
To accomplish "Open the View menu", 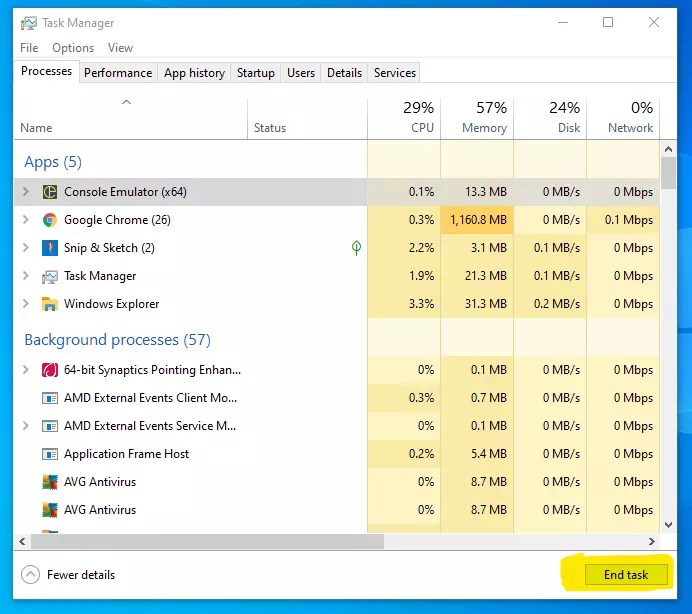I will coord(120,48).
